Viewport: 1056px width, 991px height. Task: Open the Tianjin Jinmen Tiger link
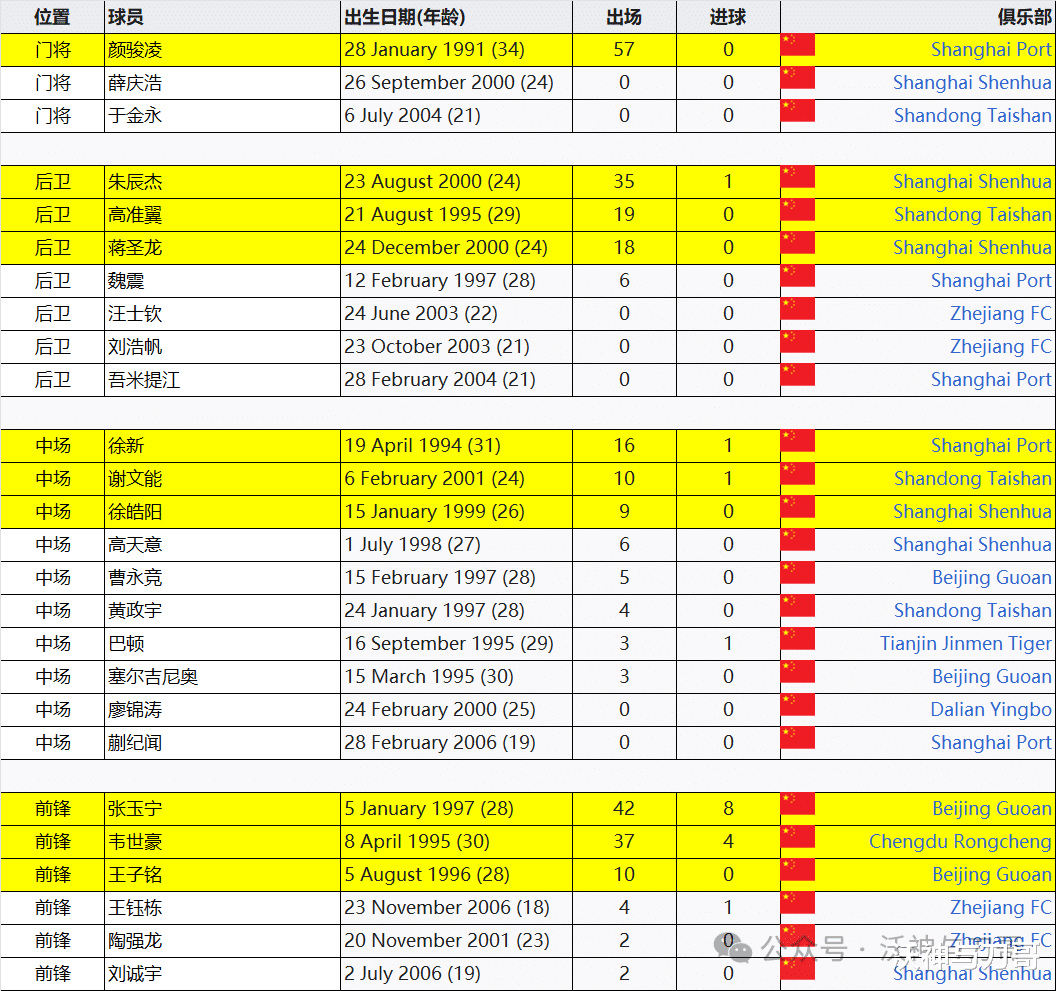(x=965, y=644)
